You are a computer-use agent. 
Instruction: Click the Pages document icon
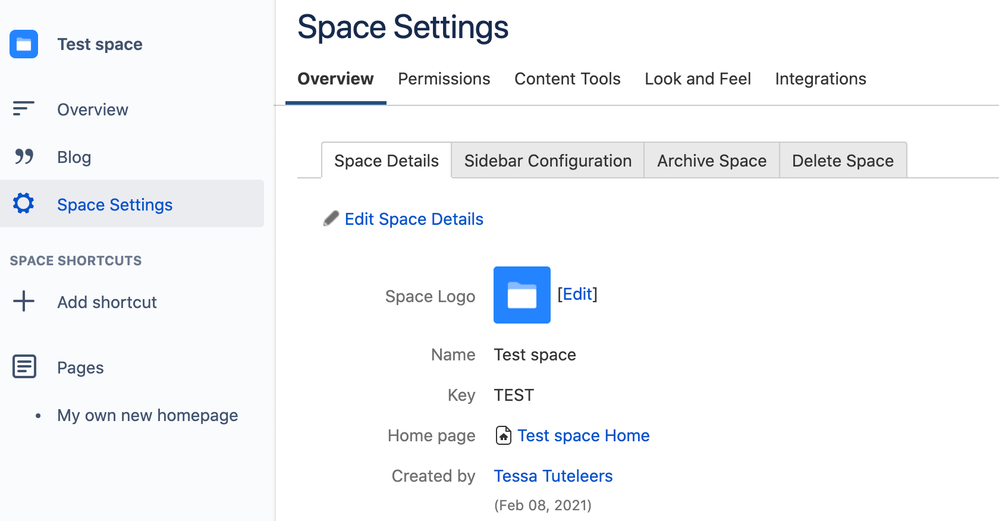[x=23, y=367]
